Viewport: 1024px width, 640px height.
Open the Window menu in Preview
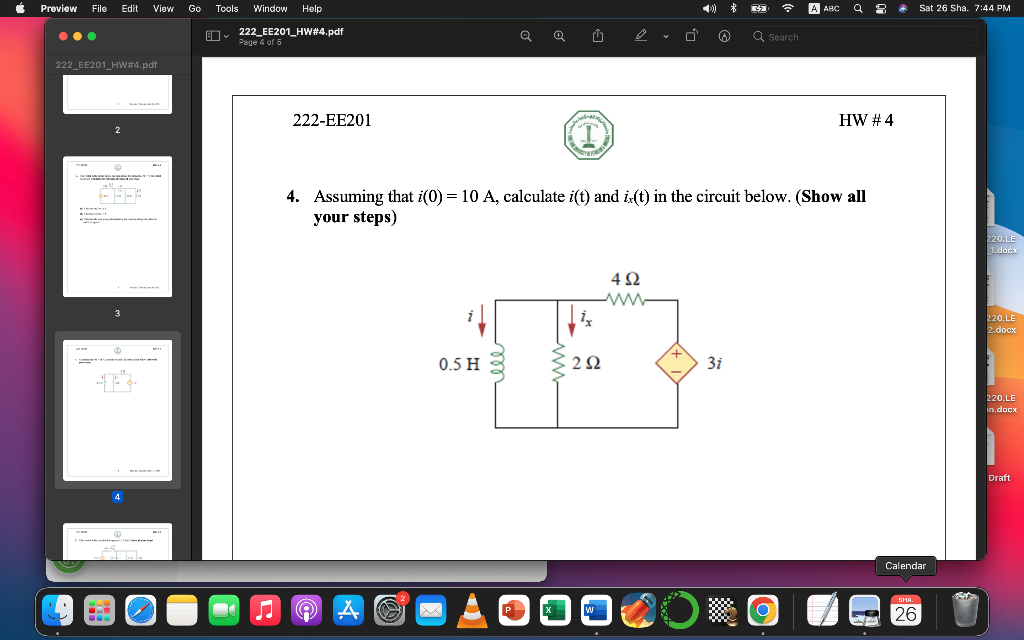pos(269,8)
